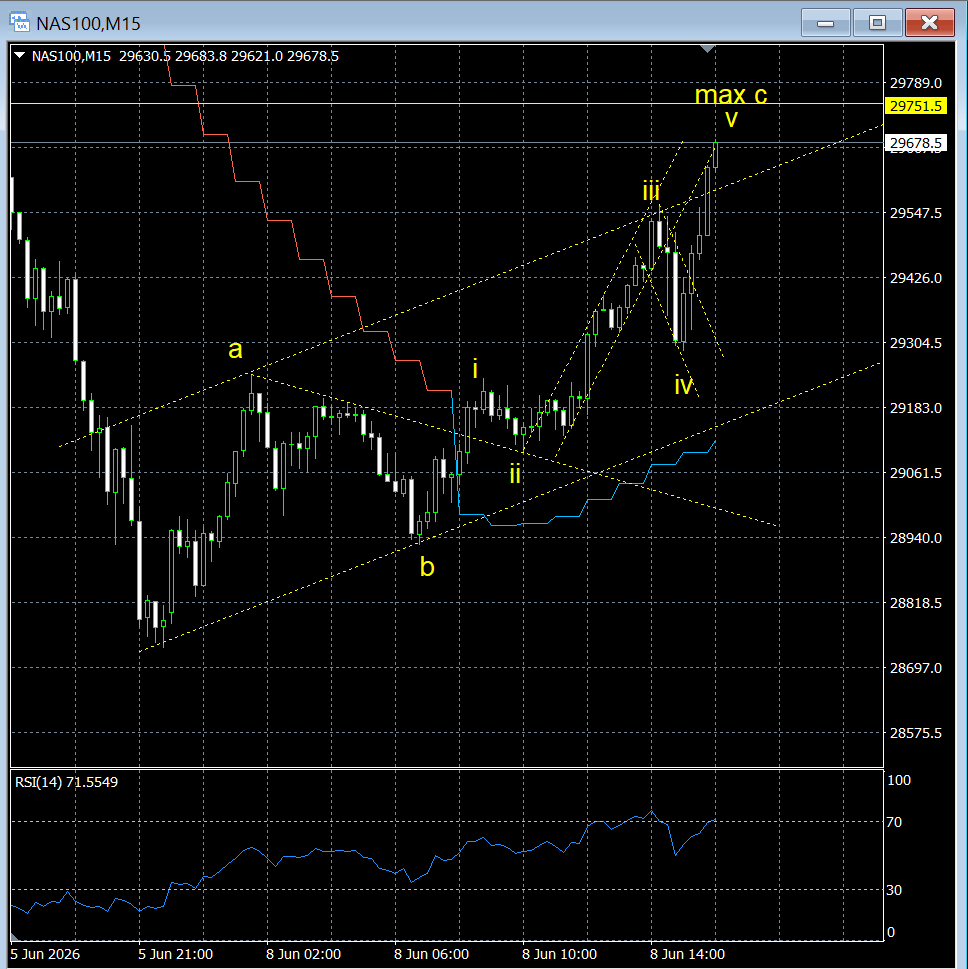Click the 28697.0 price scale value
968x969 pixels.
915,668
